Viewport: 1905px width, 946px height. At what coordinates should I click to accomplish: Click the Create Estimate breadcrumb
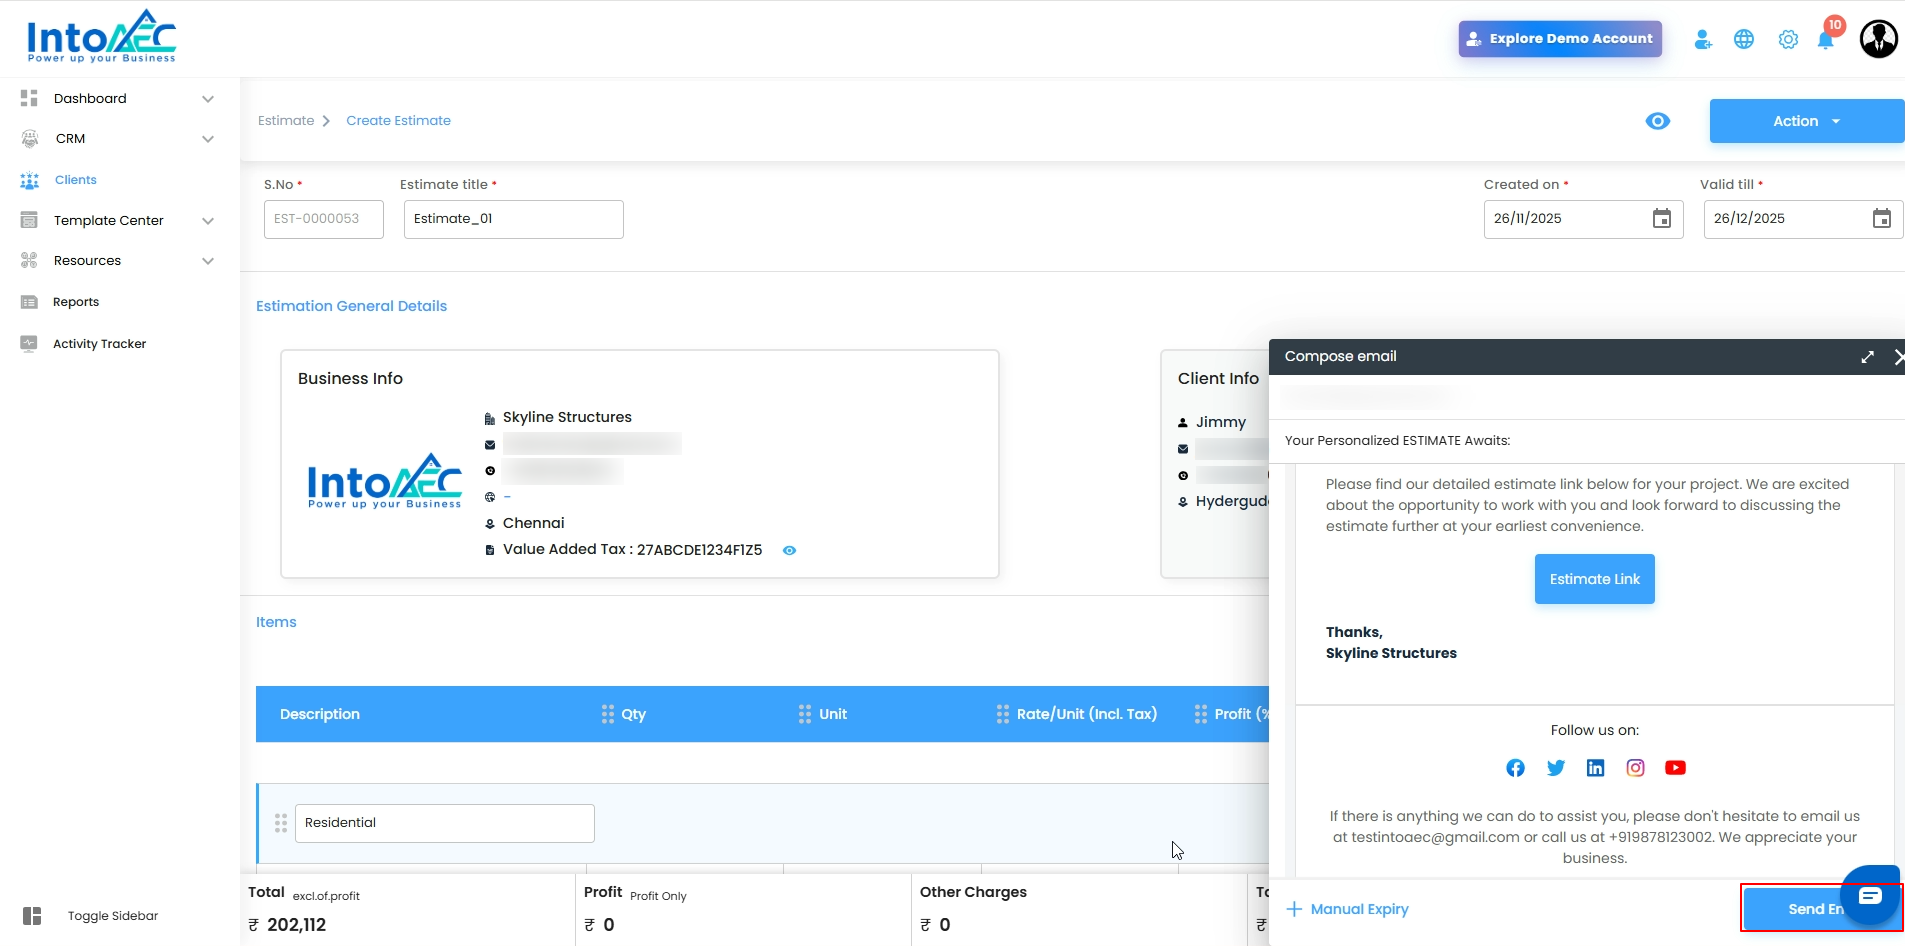click(398, 121)
